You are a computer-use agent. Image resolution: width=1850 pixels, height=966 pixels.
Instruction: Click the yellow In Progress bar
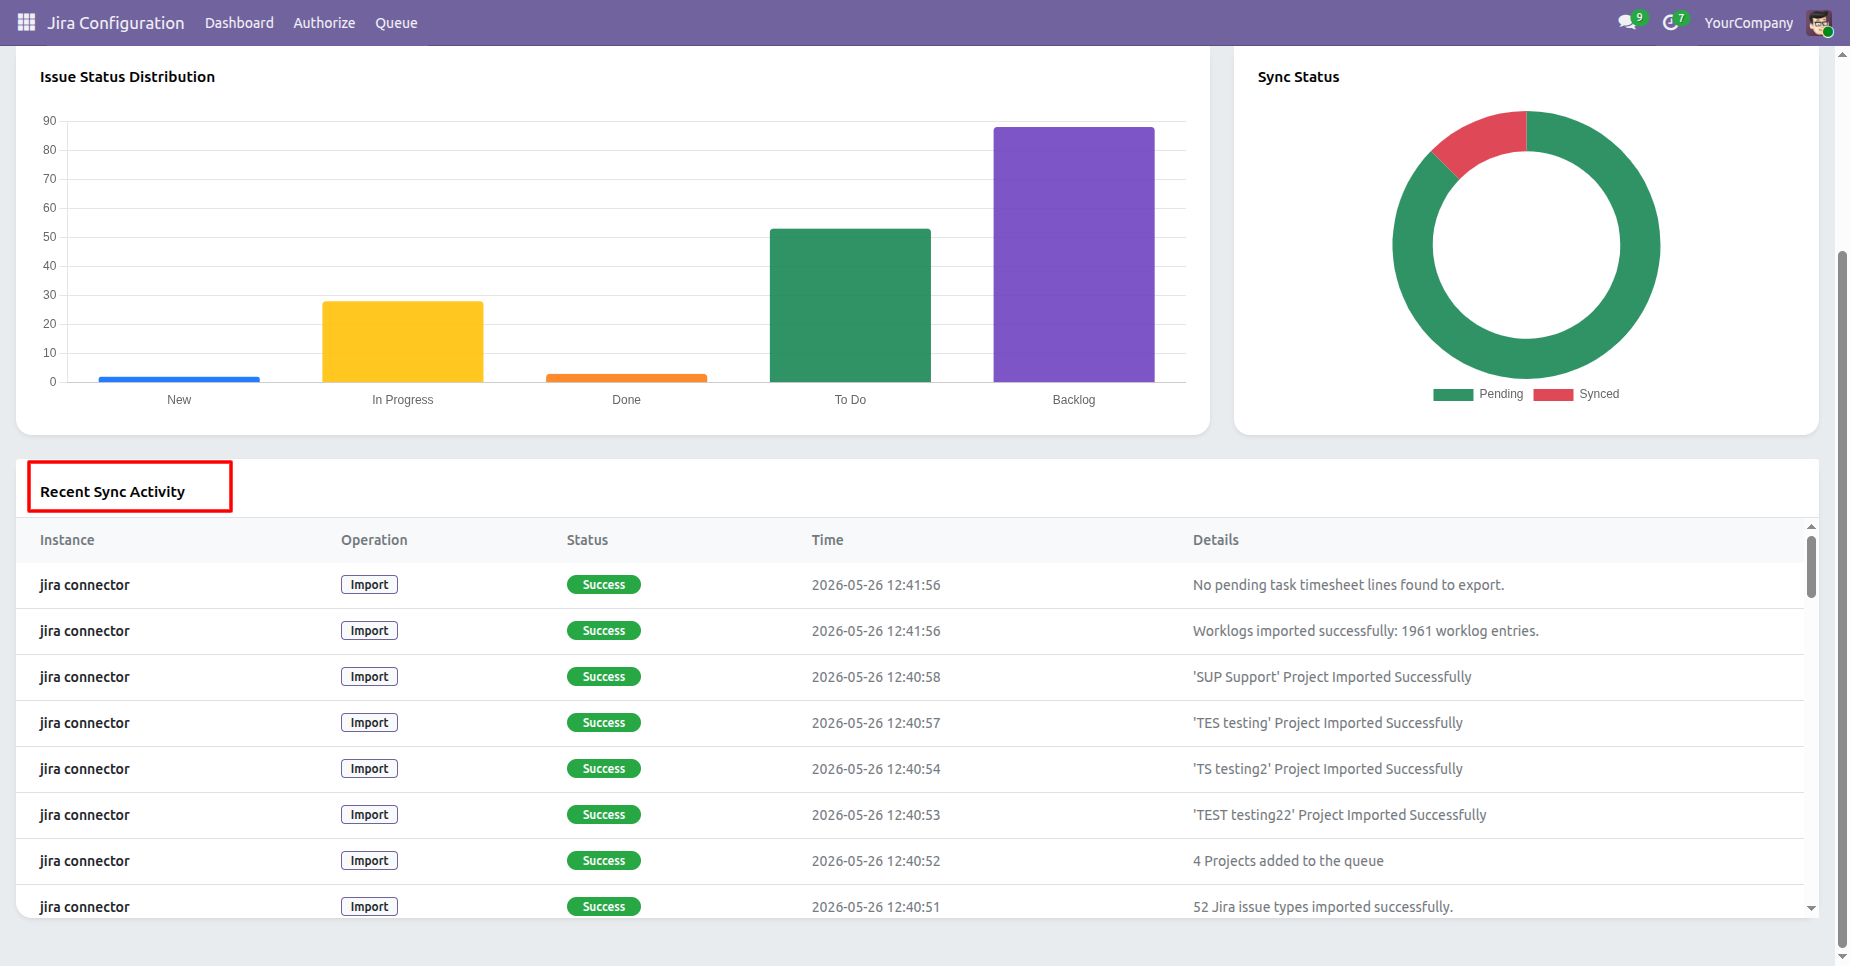click(x=403, y=341)
